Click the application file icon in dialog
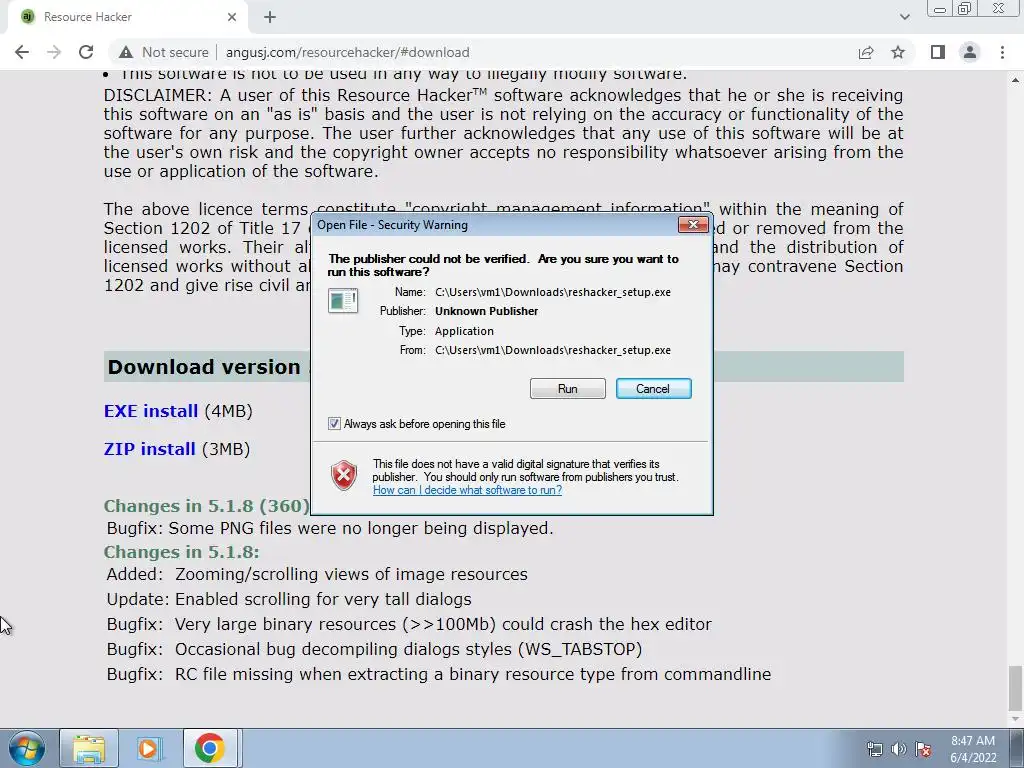This screenshot has height=768, width=1024. [x=343, y=301]
